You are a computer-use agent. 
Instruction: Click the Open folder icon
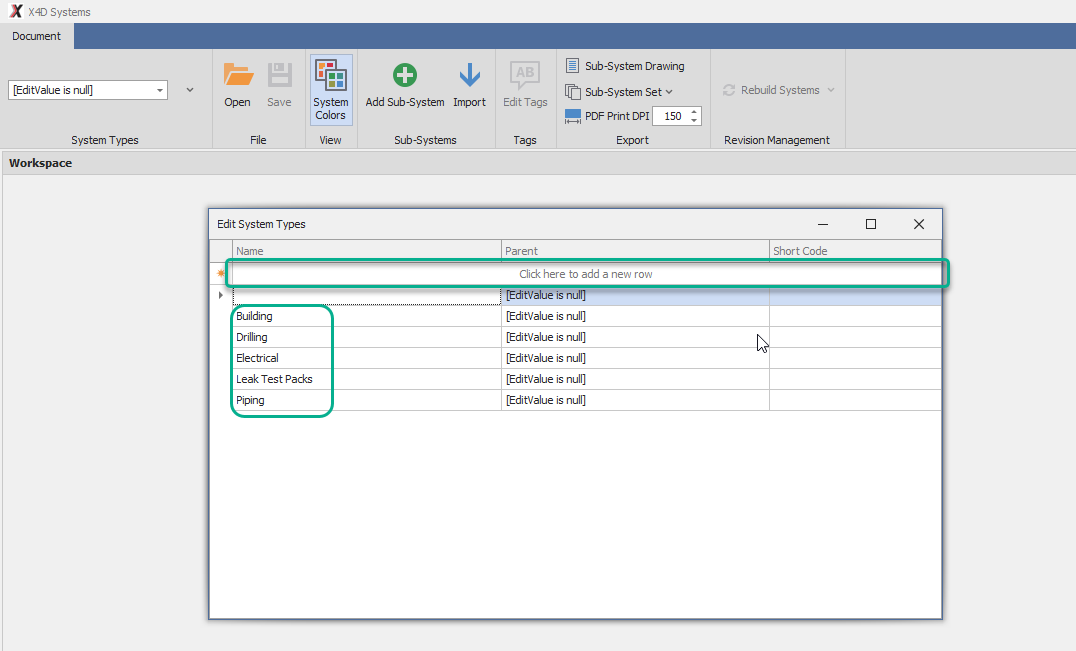click(x=237, y=76)
